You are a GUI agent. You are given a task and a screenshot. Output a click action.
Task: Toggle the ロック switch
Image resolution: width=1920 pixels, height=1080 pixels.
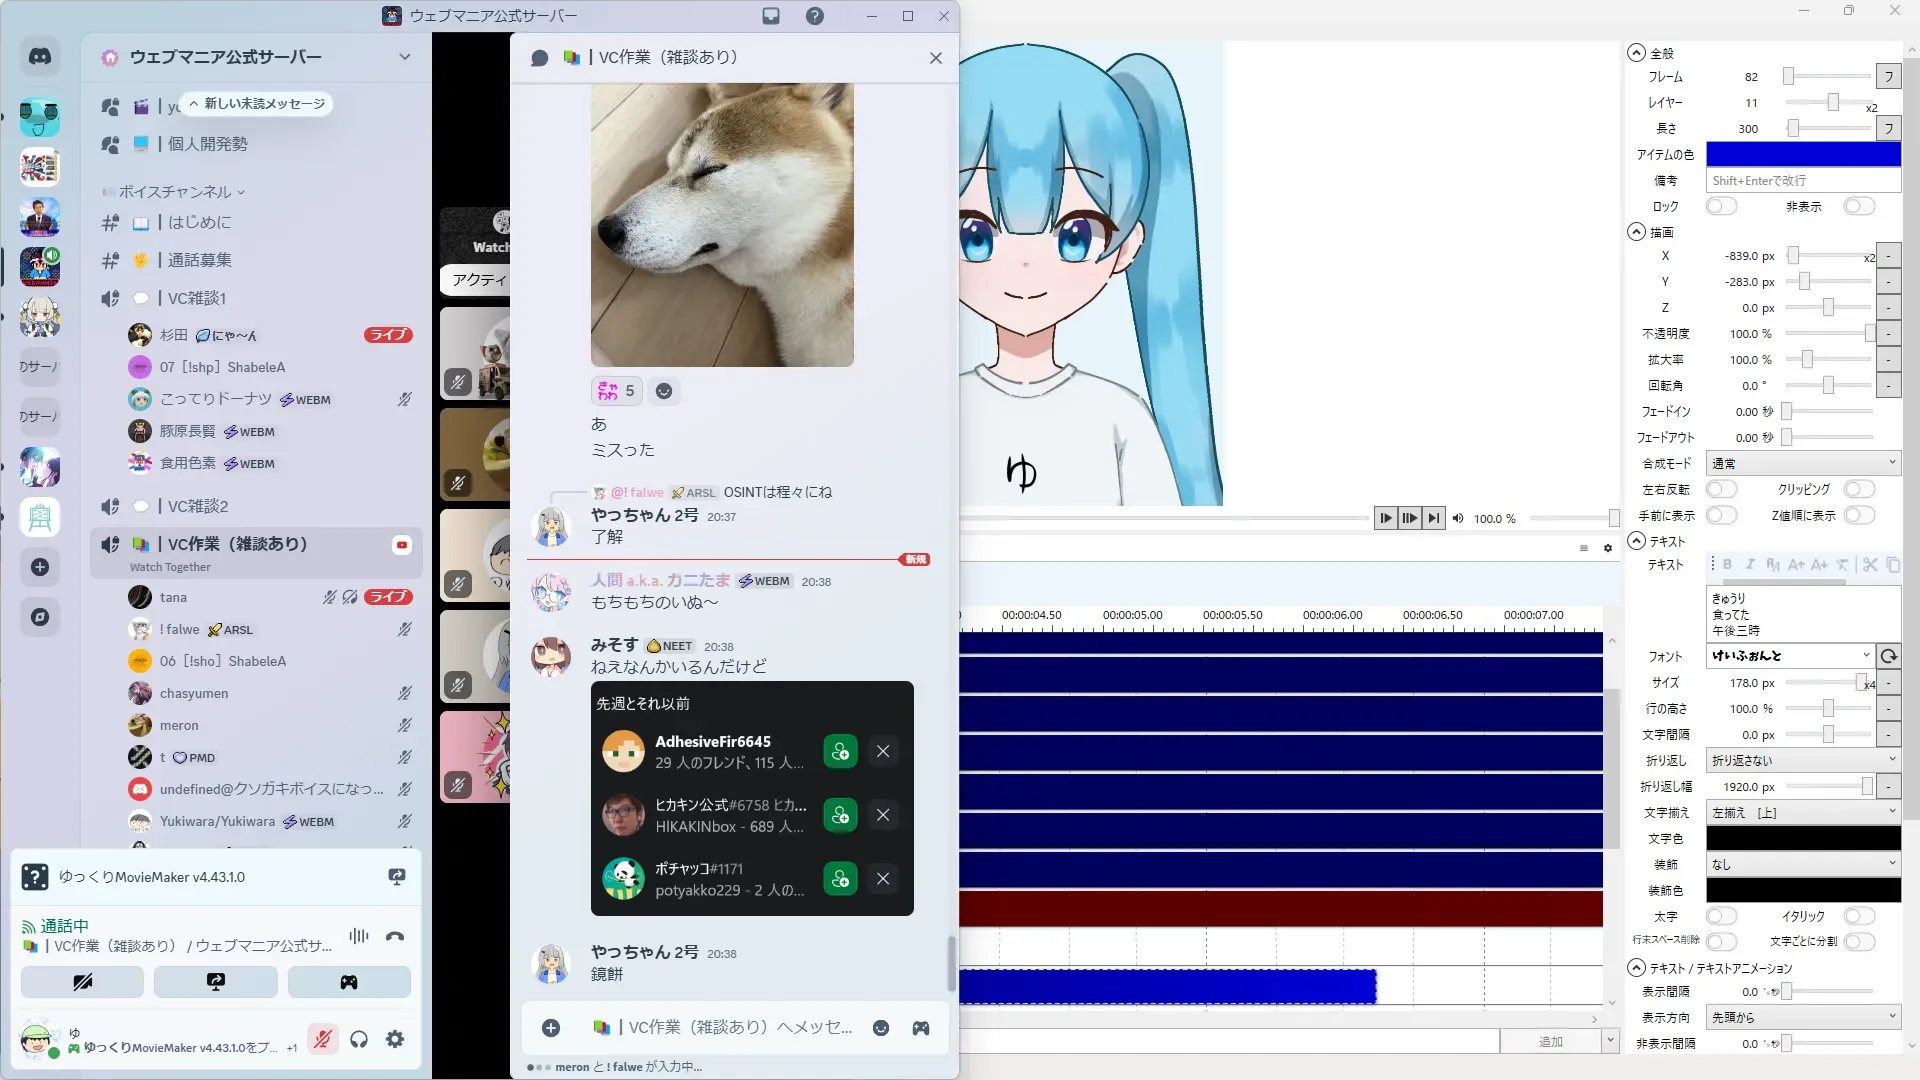tap(1721, 206)
